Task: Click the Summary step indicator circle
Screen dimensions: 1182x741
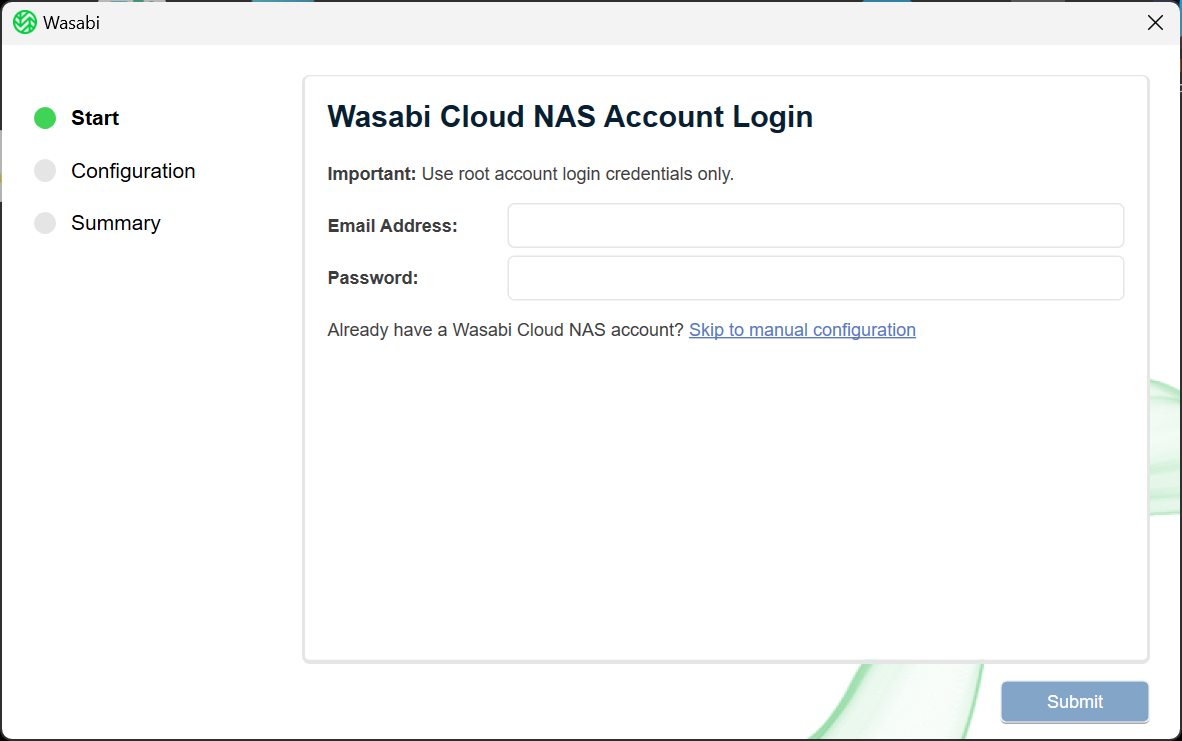Action: click(x=45, y=222)
